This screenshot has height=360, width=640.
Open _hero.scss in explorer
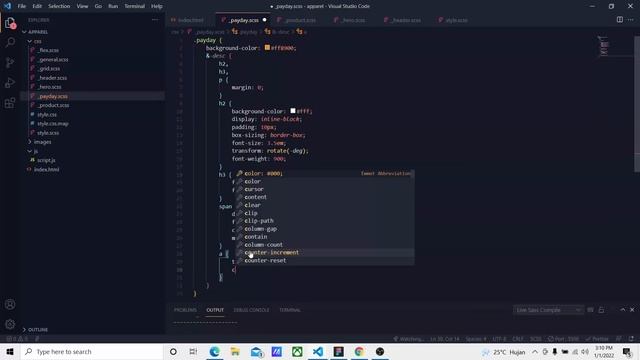(49, 87)
